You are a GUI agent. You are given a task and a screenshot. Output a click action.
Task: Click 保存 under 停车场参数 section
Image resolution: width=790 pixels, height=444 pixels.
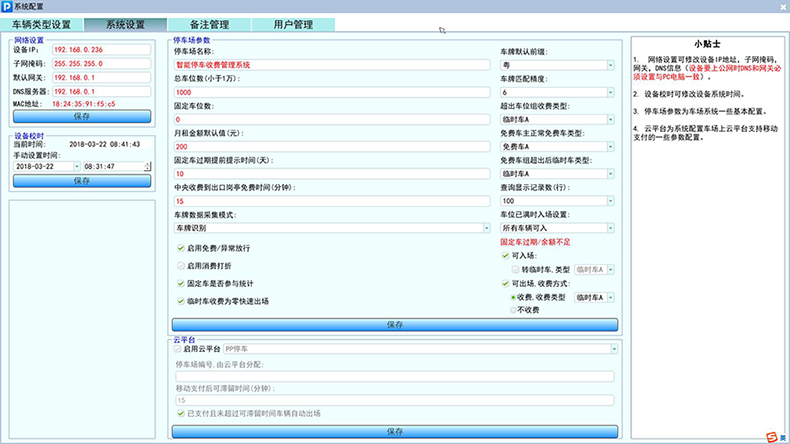pos(394,324)
